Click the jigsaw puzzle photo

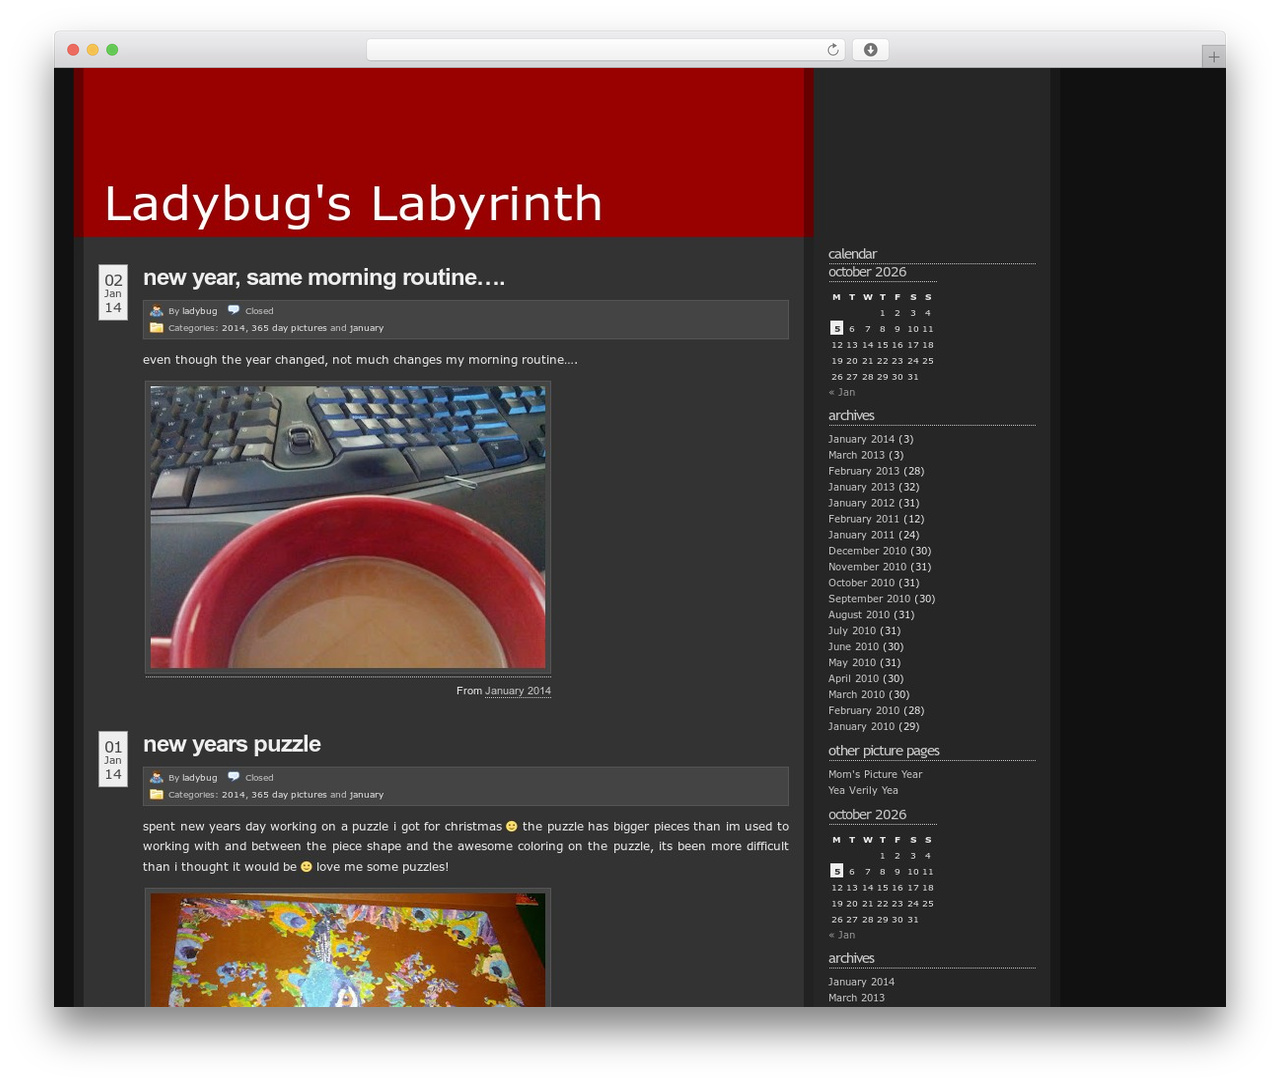click(348, 948)
